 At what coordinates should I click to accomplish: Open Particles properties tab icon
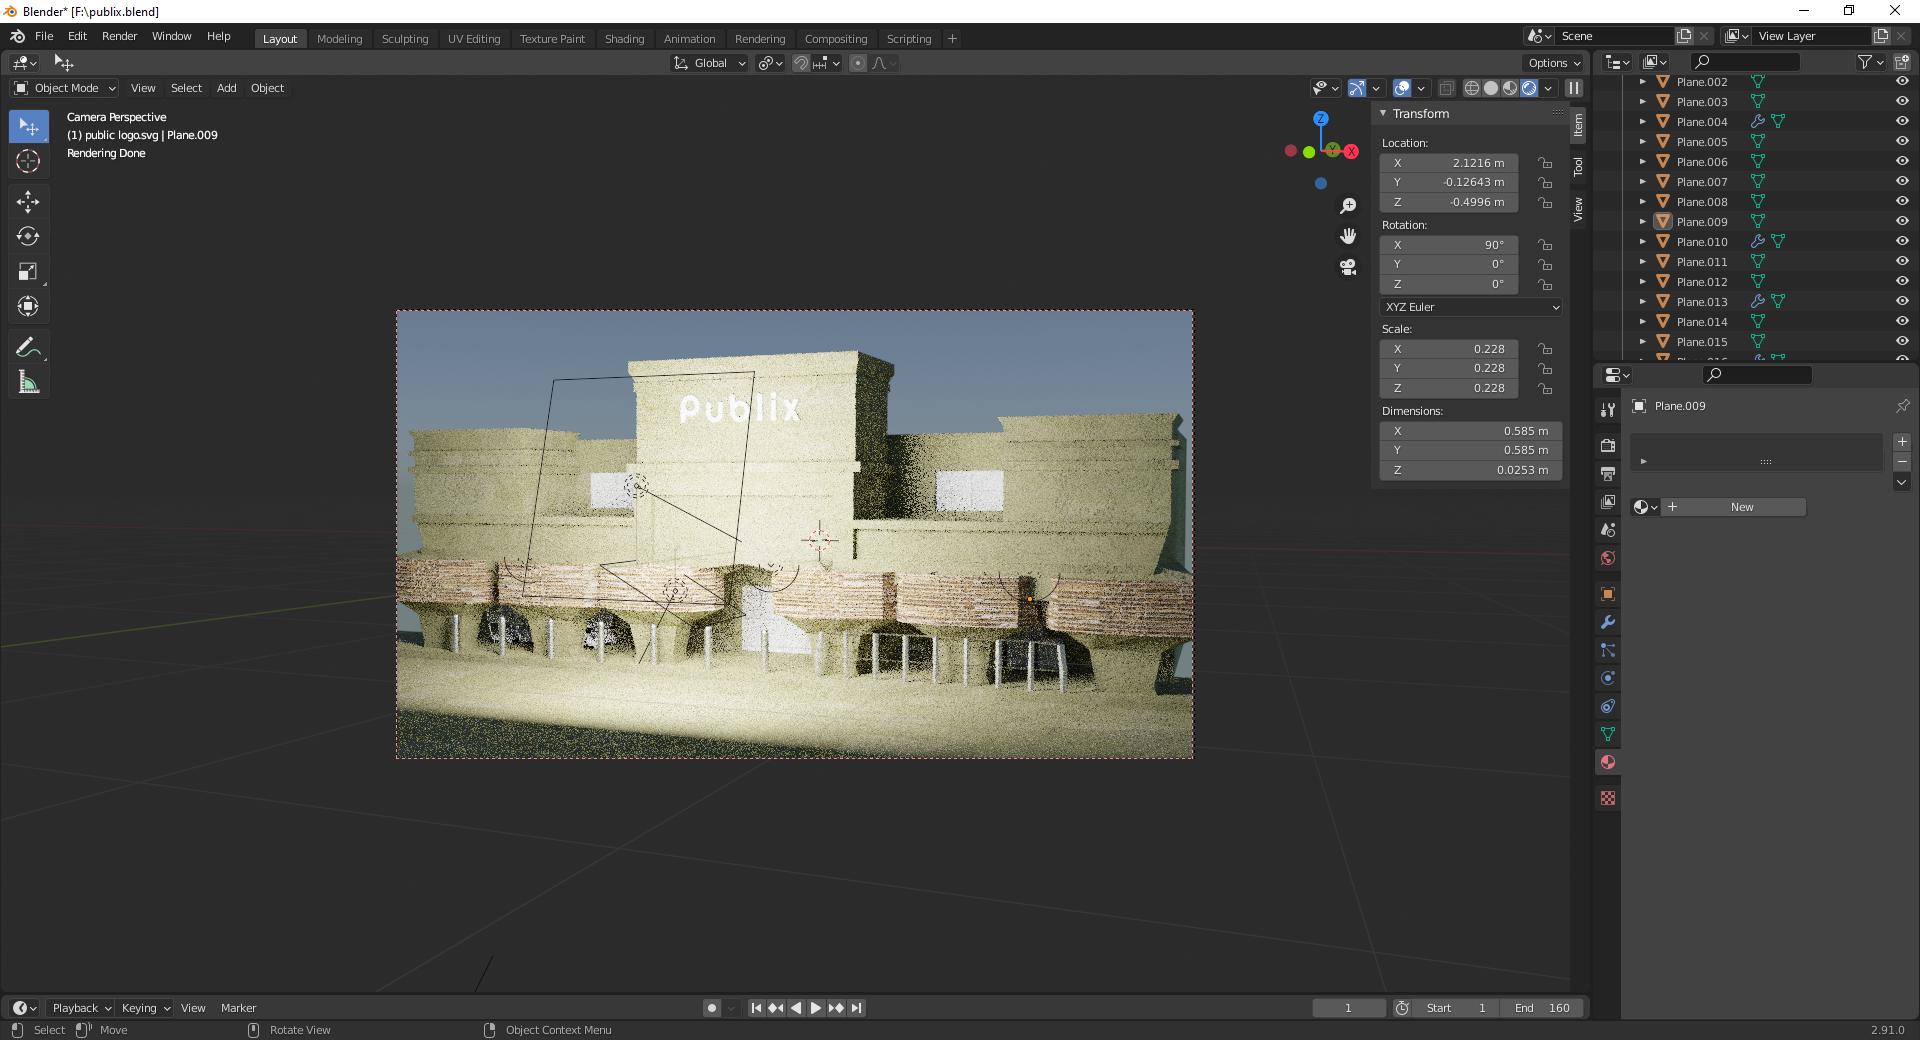click(1608, 650)
